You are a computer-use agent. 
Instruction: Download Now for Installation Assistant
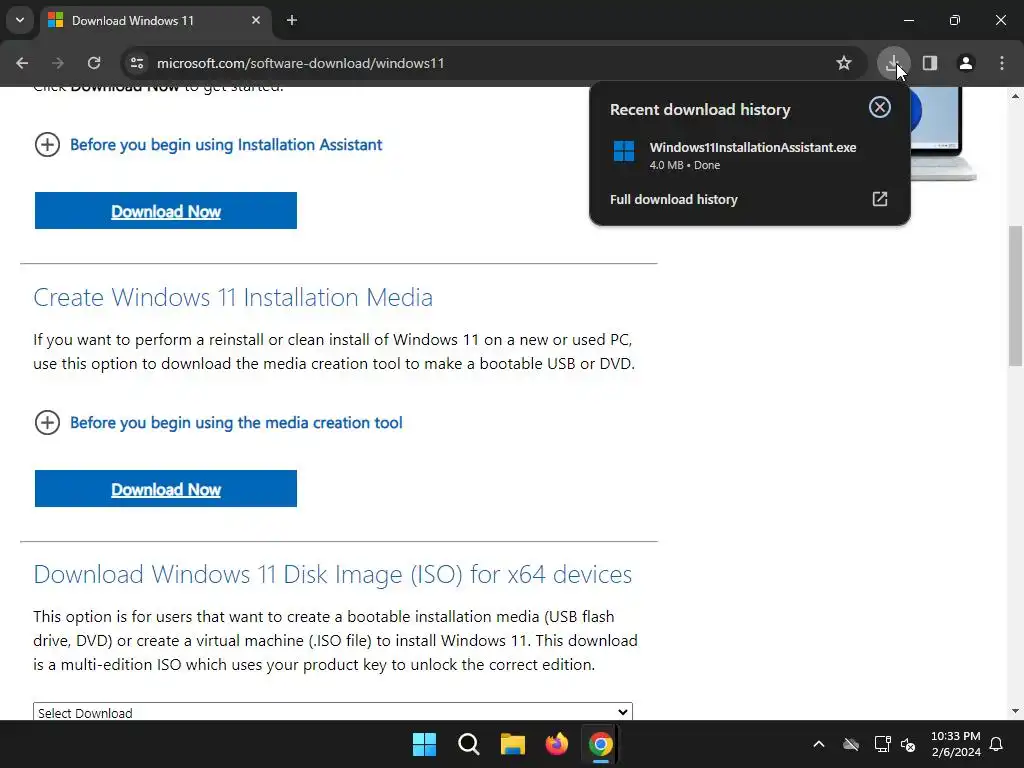(x=166, y=211)
